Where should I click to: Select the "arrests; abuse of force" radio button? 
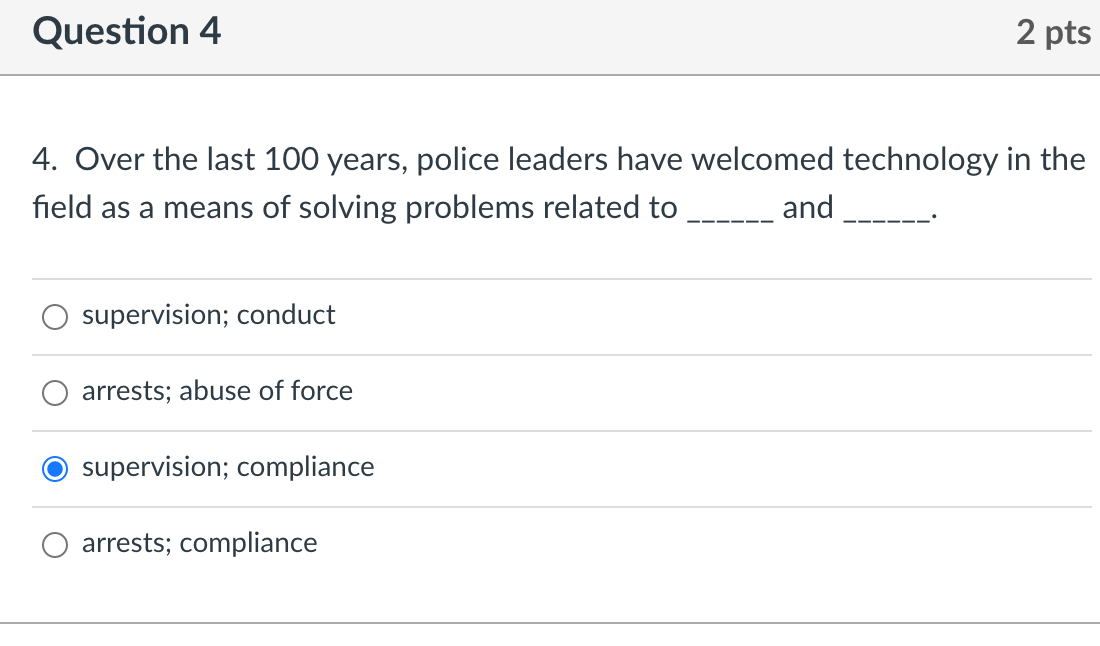(x=55, y=393)
